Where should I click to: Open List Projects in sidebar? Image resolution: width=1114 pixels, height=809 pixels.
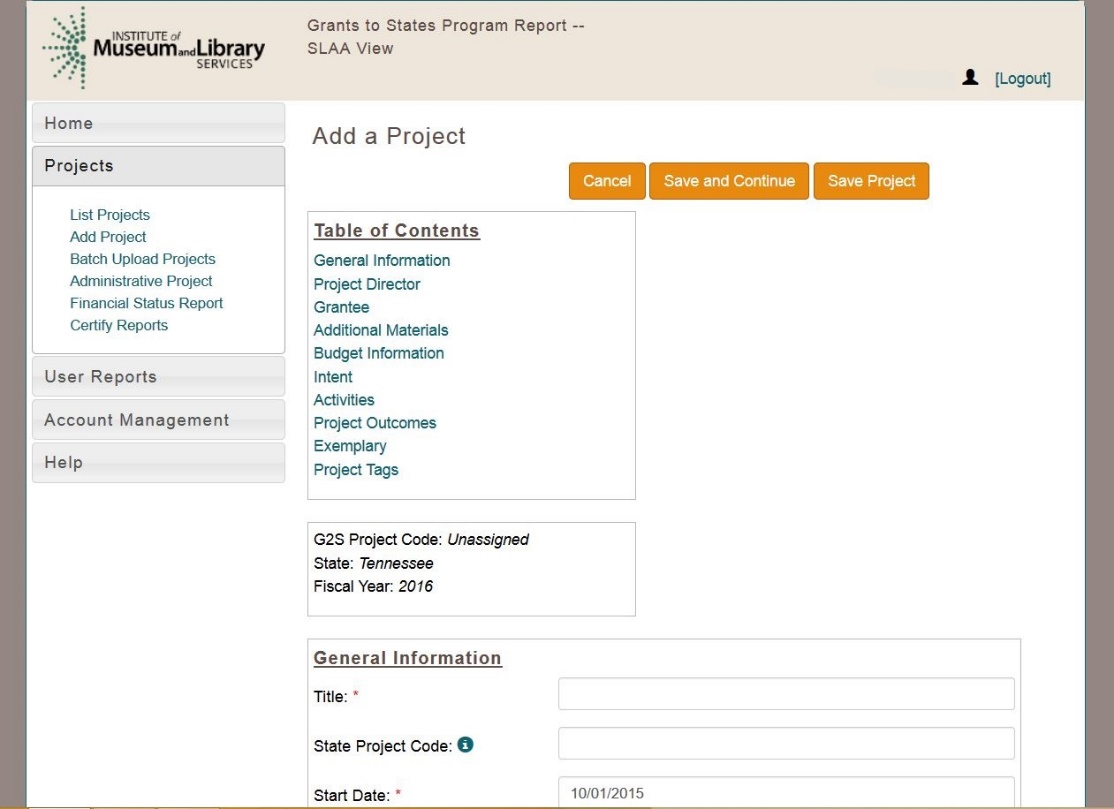(x=110, y=215)
